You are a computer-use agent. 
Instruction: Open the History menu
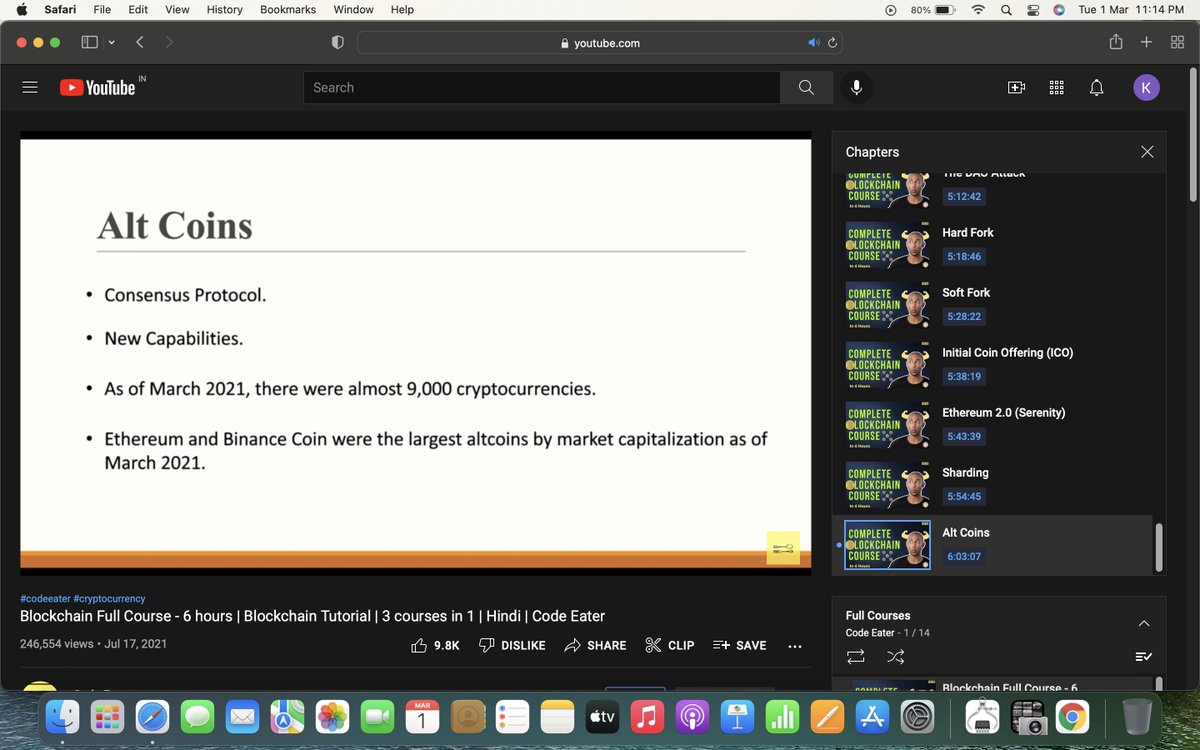coord(224,10)
